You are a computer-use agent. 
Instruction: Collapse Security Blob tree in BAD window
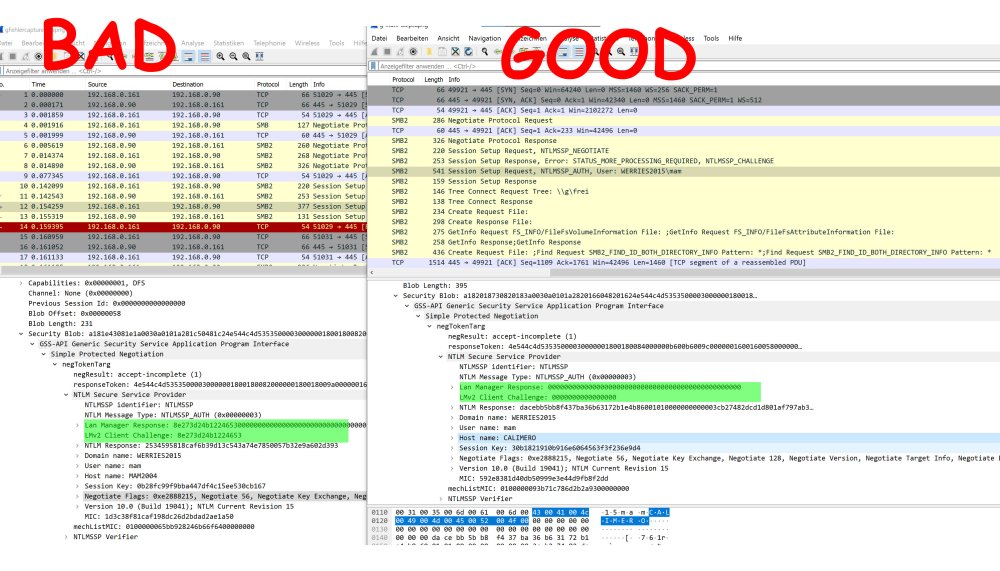(21, 334)
